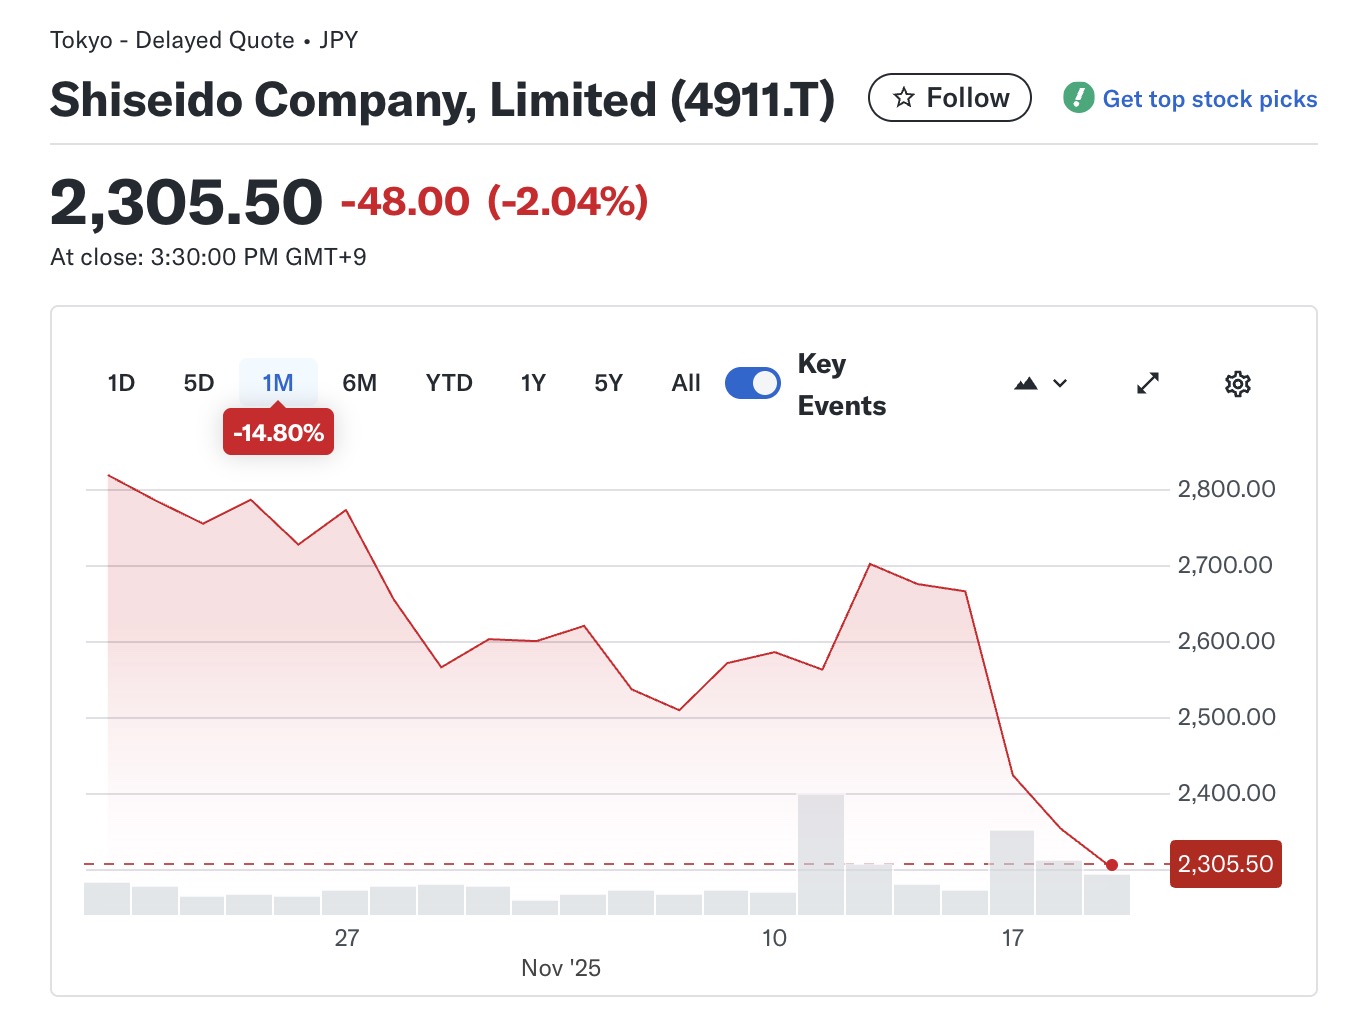Image resolution: width=1360 pixels, height=1020 pixels.
Task: Click the green top stock picks icon
Action: click(x=1078, y=98)
